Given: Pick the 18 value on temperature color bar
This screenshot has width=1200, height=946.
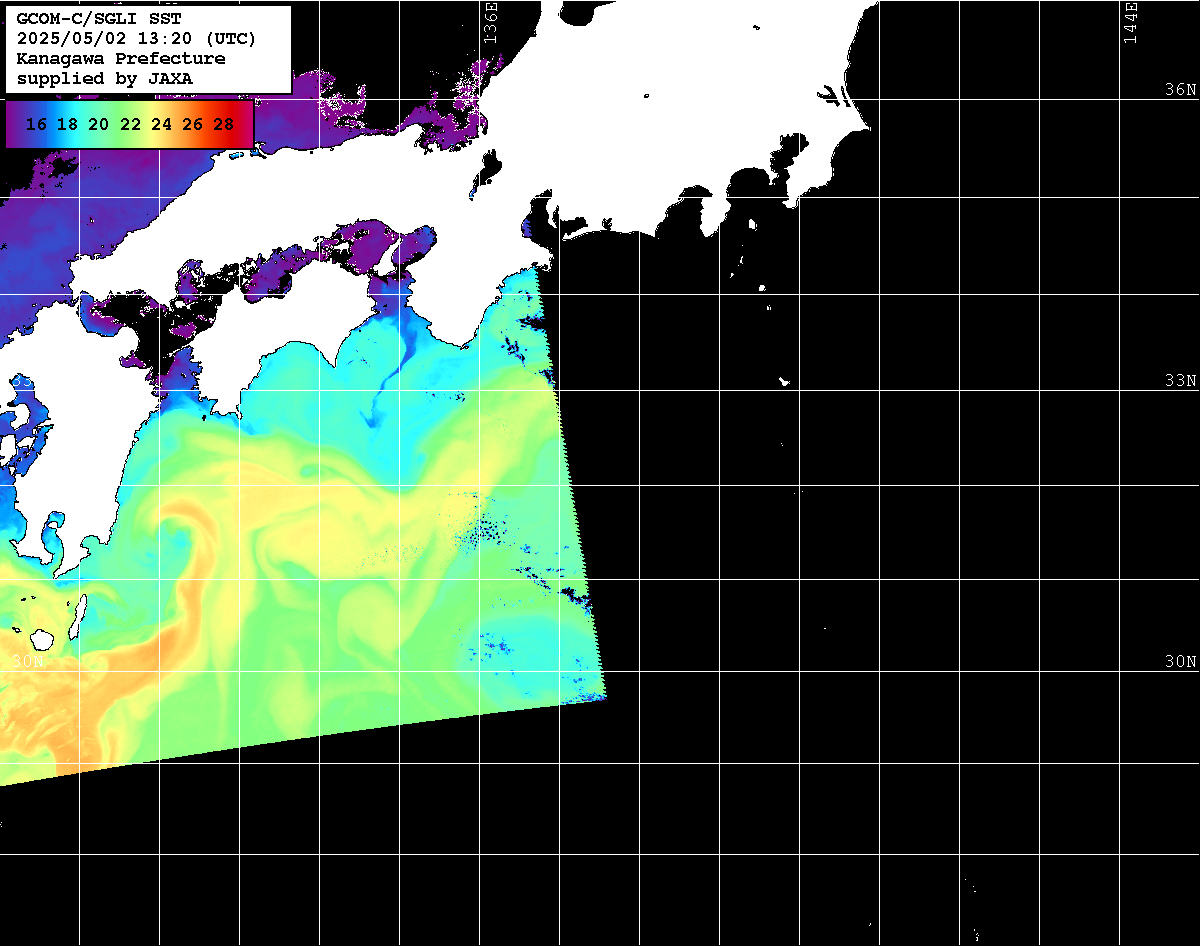Looking at the screenshot, I should (67, 125).
